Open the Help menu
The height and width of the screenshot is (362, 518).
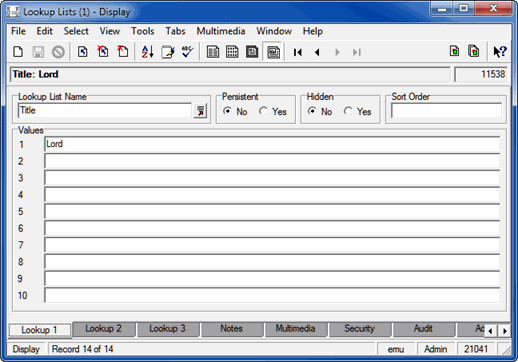(x=313, y=31)
